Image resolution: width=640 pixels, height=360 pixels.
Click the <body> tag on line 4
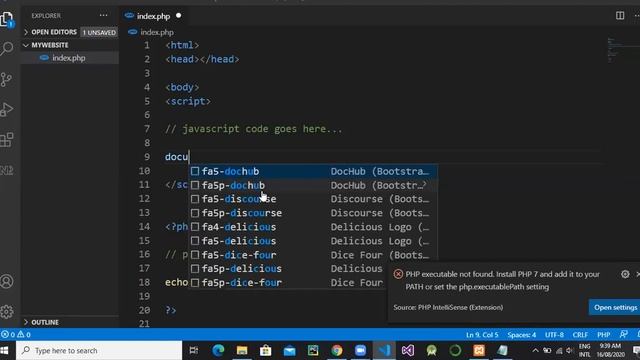click(x=182, y=87)
